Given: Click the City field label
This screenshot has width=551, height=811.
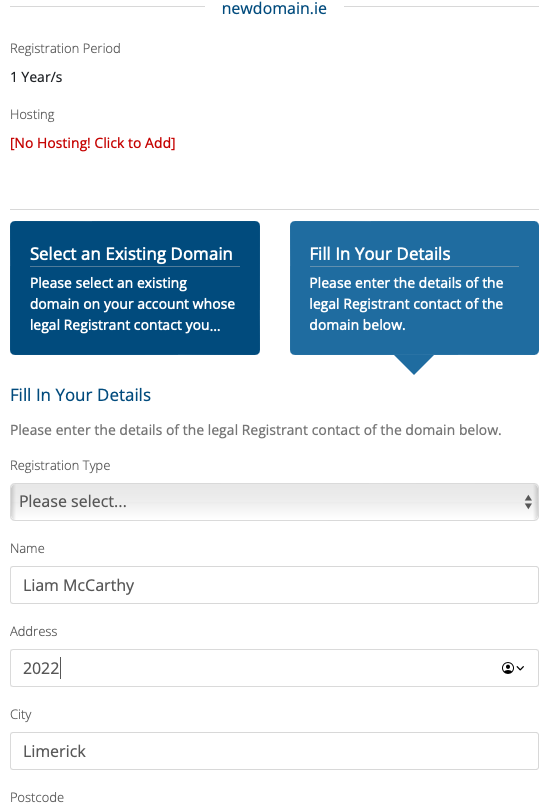Looking at the screenshot, I should click(21, 715).
